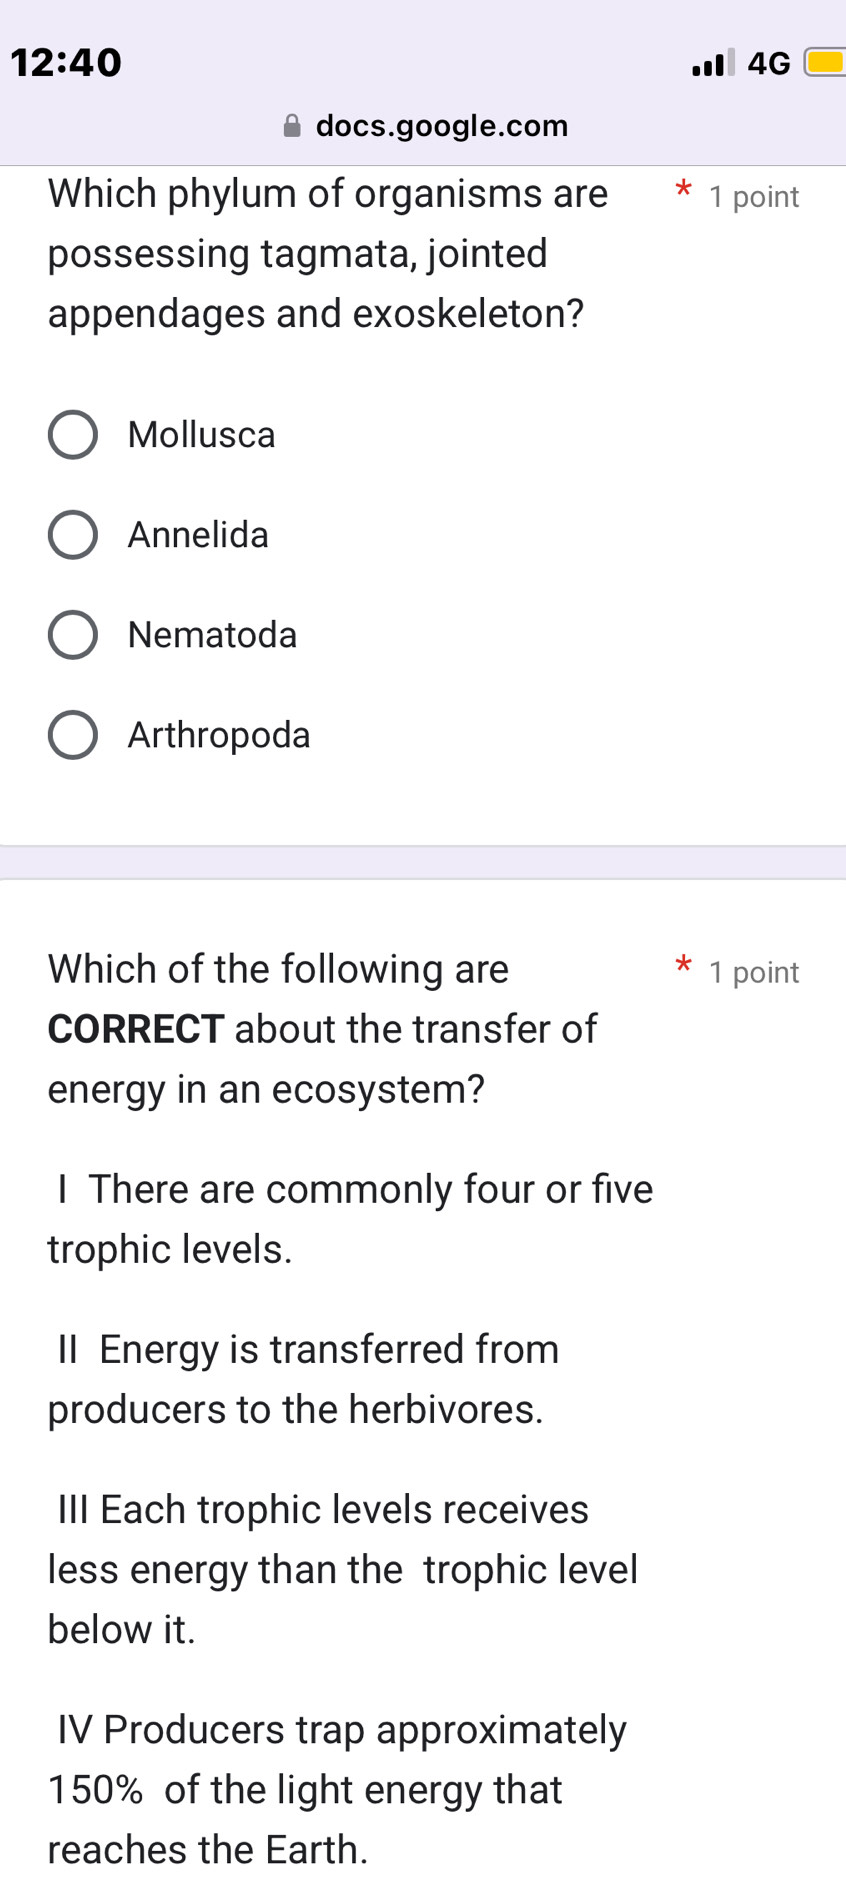The width and height of the screenshot is (846, 1903).
Task: Click the 4G network indicator
Action: [766, 62]
